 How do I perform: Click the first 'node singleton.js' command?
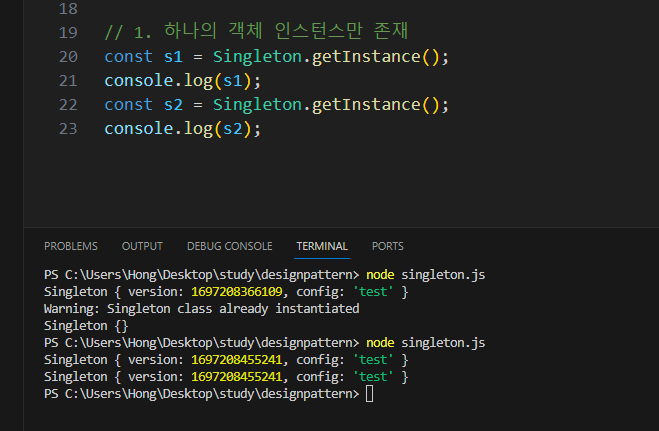[425, 275]
